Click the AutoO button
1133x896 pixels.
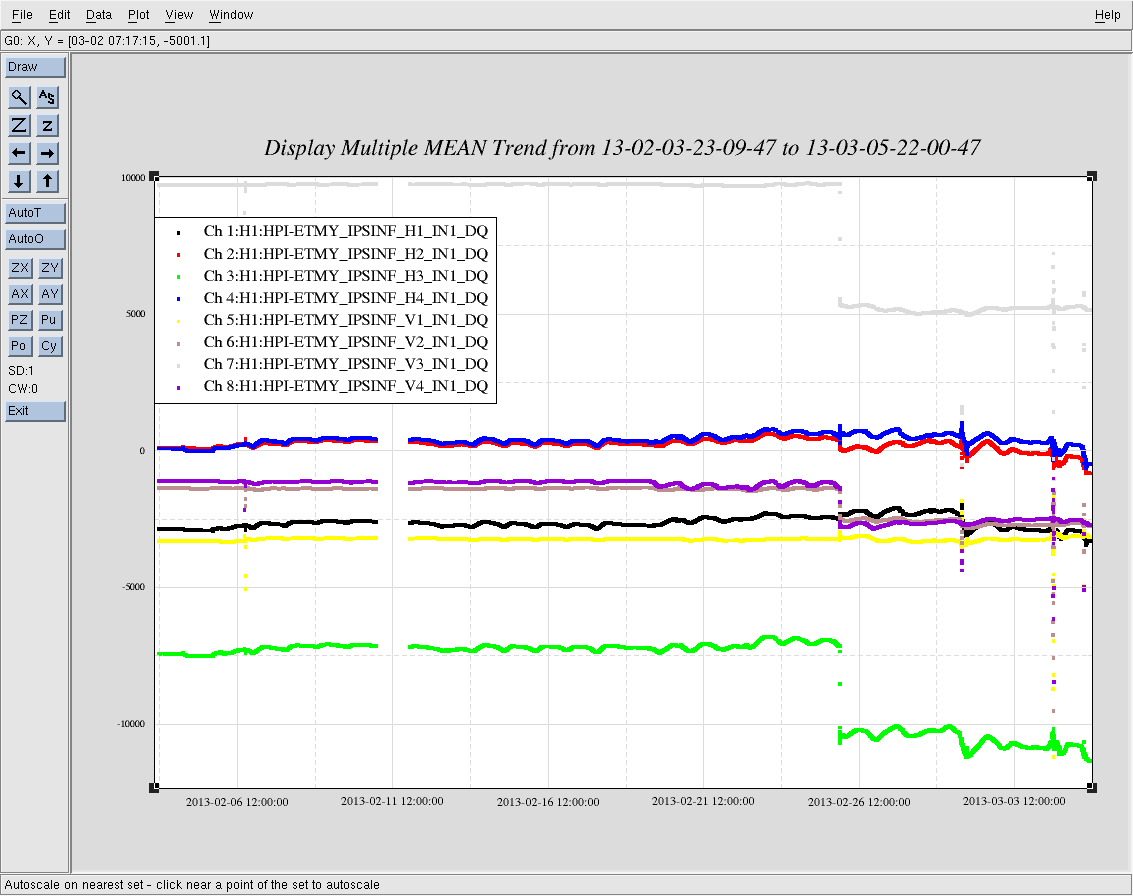[x=35, y=239]
